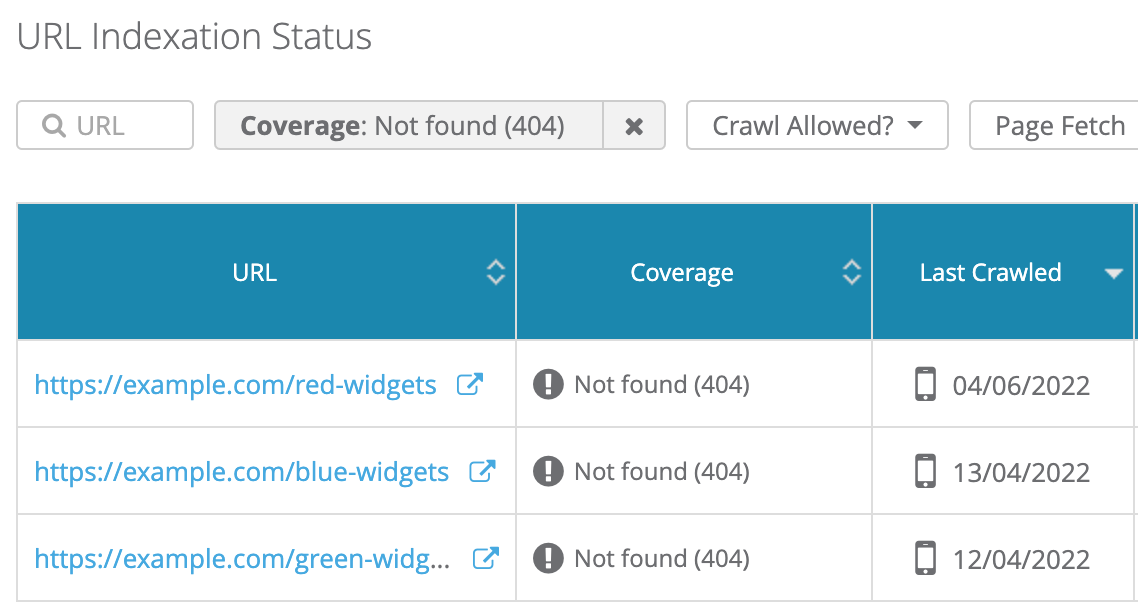Open the truncated green-widgets URL link
This screenshot has width=1138, height=610.
(242, 559)
